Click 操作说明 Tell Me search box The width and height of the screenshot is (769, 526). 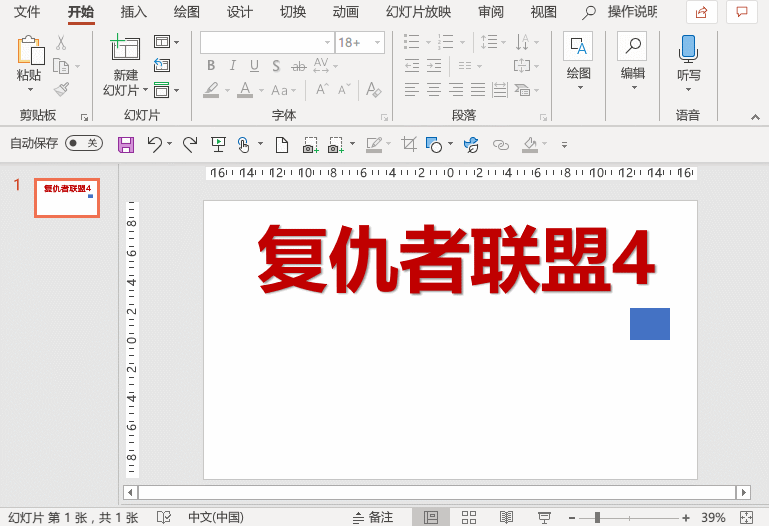[620, 12]
